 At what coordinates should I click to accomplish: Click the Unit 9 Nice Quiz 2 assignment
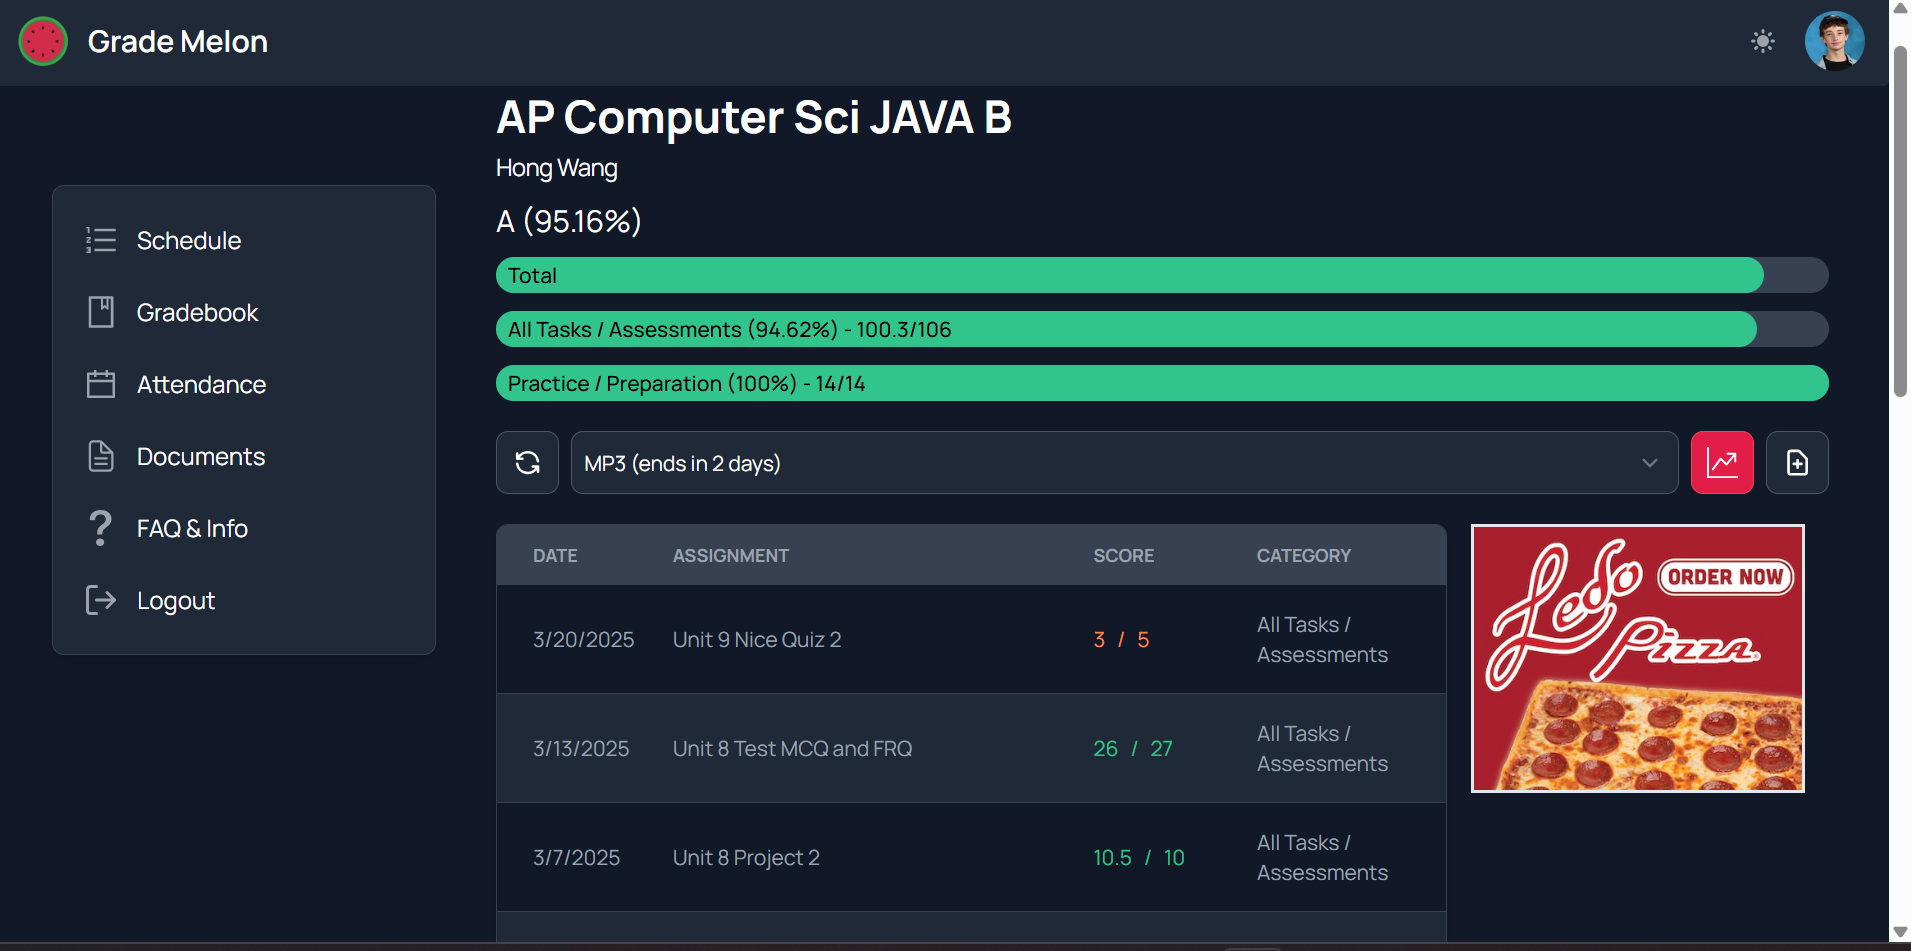(x=757, y=639)
